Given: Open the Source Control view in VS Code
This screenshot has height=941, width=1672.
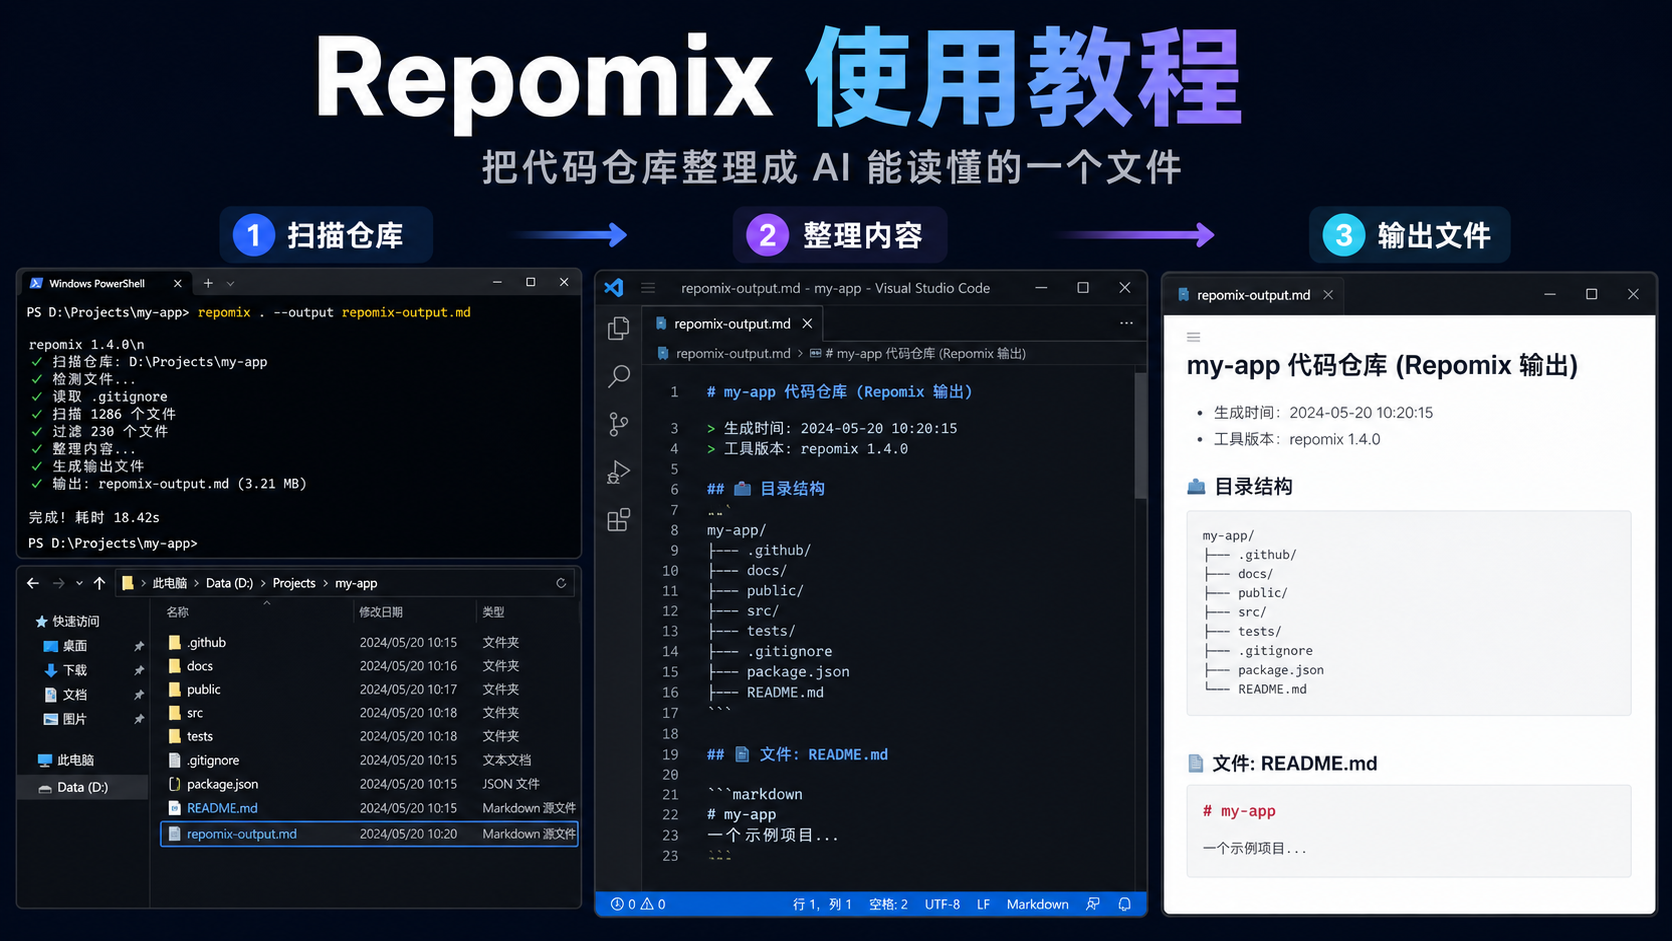Looking at the screenshot, I should (x=619, y=424).
